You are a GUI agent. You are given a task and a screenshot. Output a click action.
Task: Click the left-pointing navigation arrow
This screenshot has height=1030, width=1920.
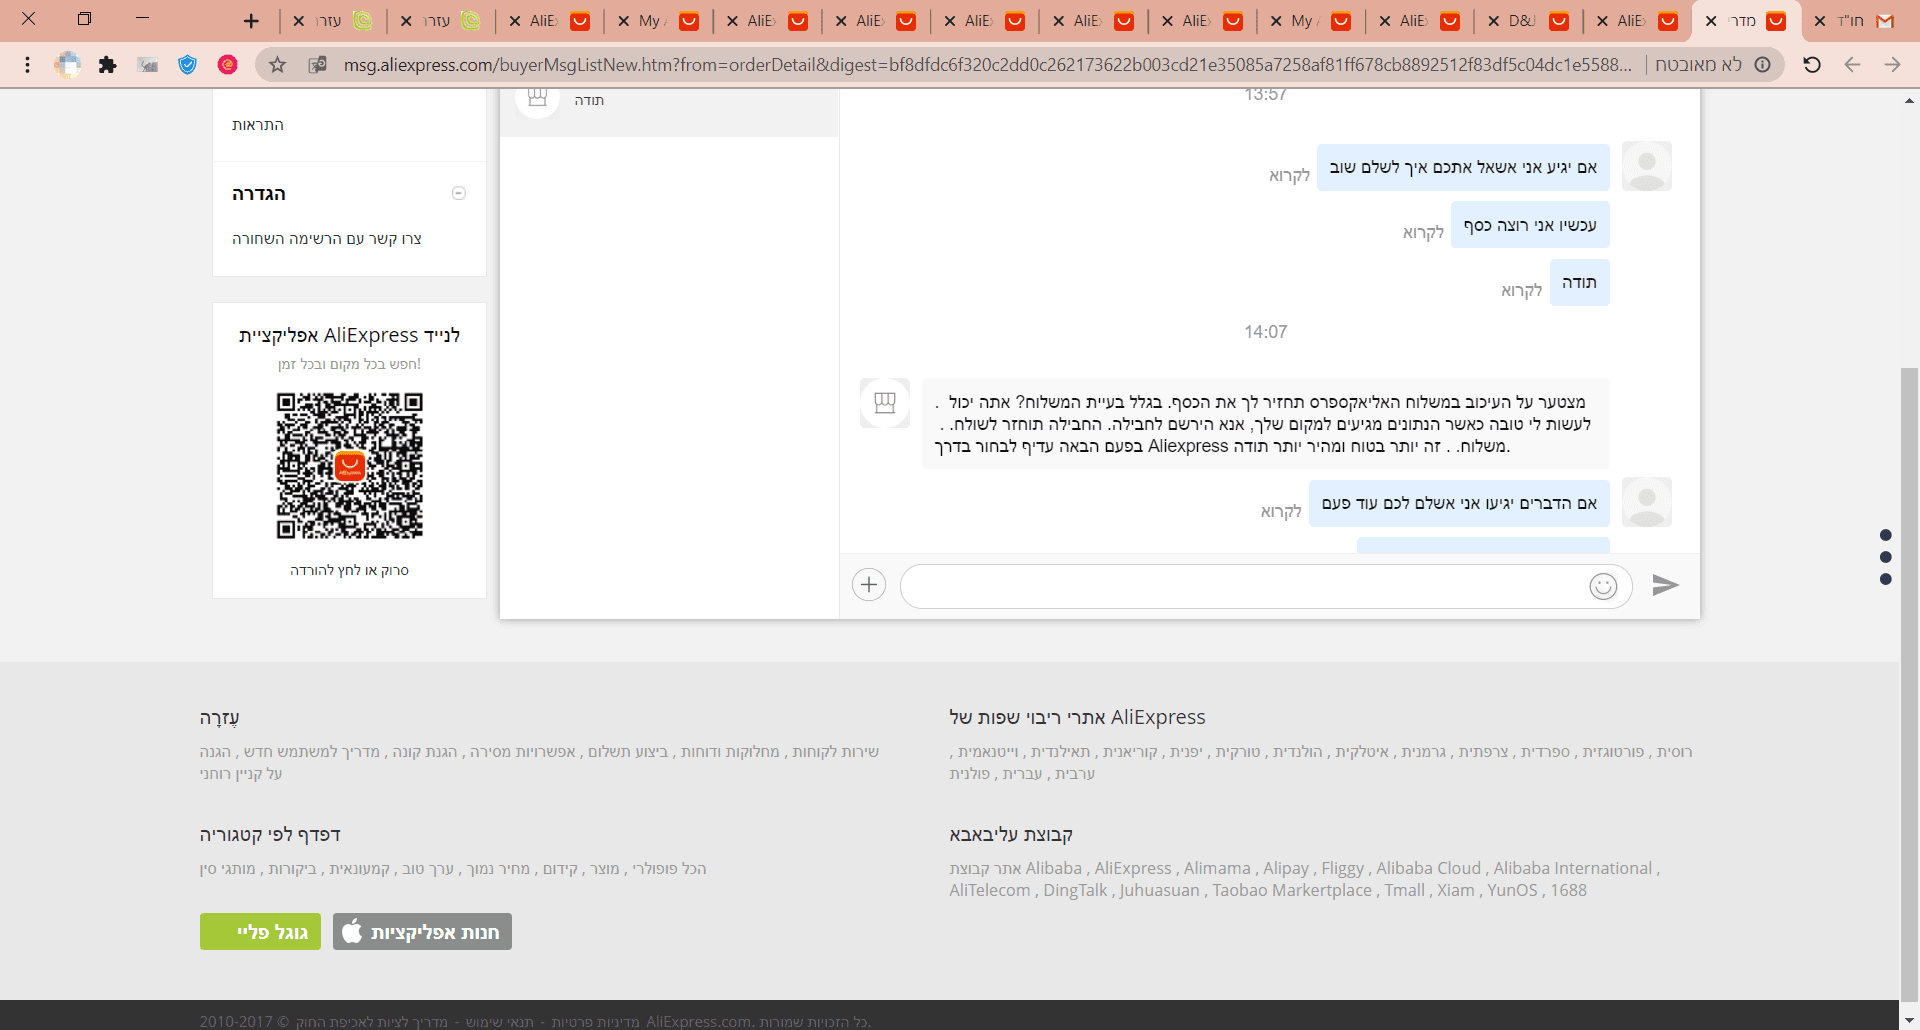tap(1852, 65)
